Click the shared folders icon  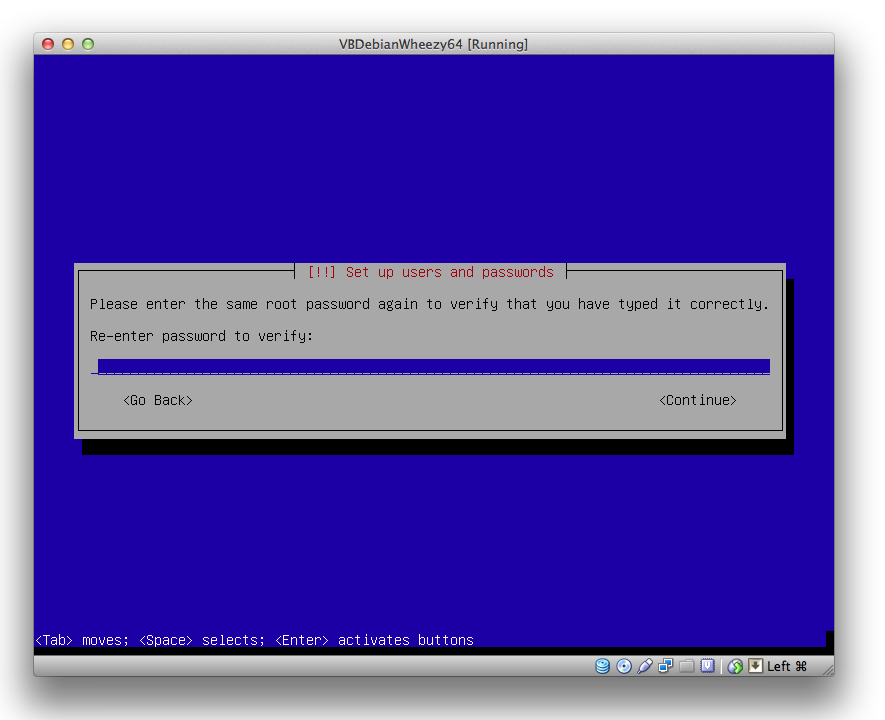686,666
